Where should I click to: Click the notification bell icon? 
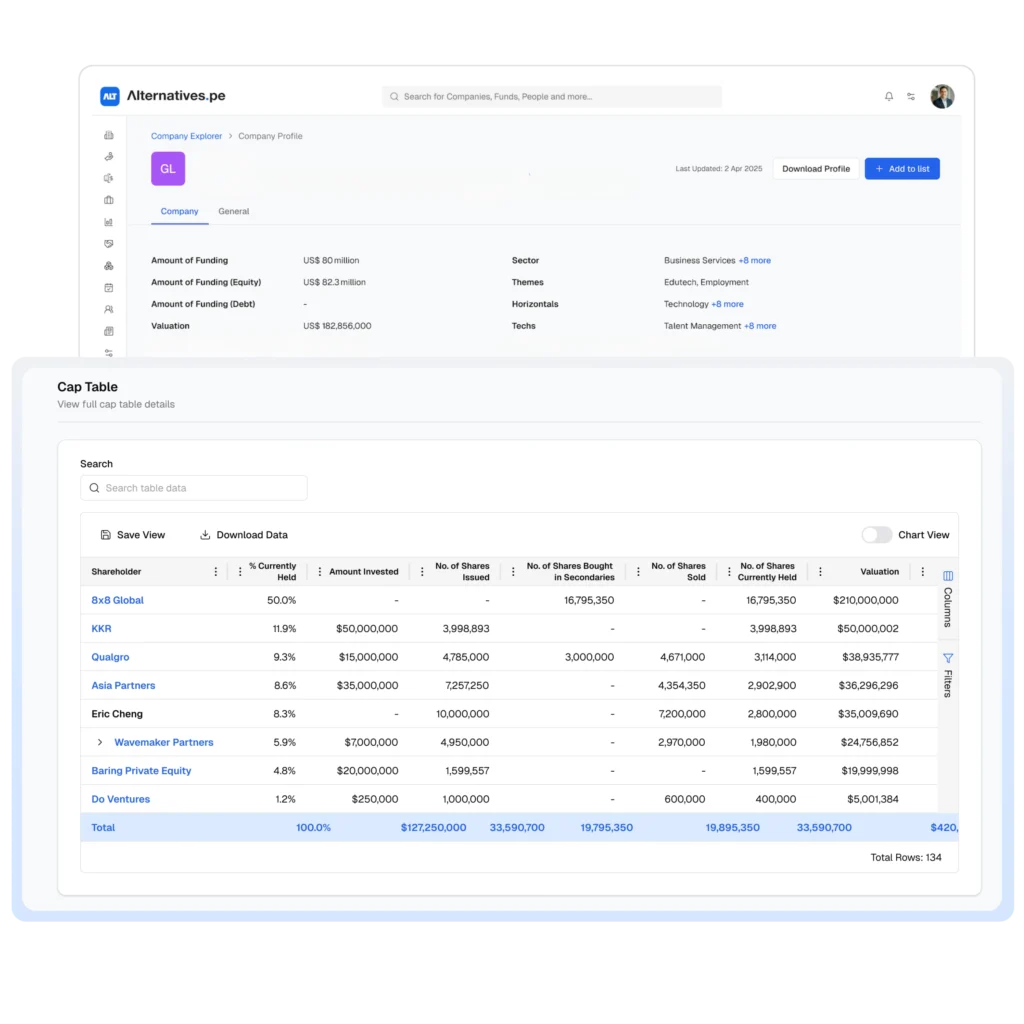click(x=889, y=97)
